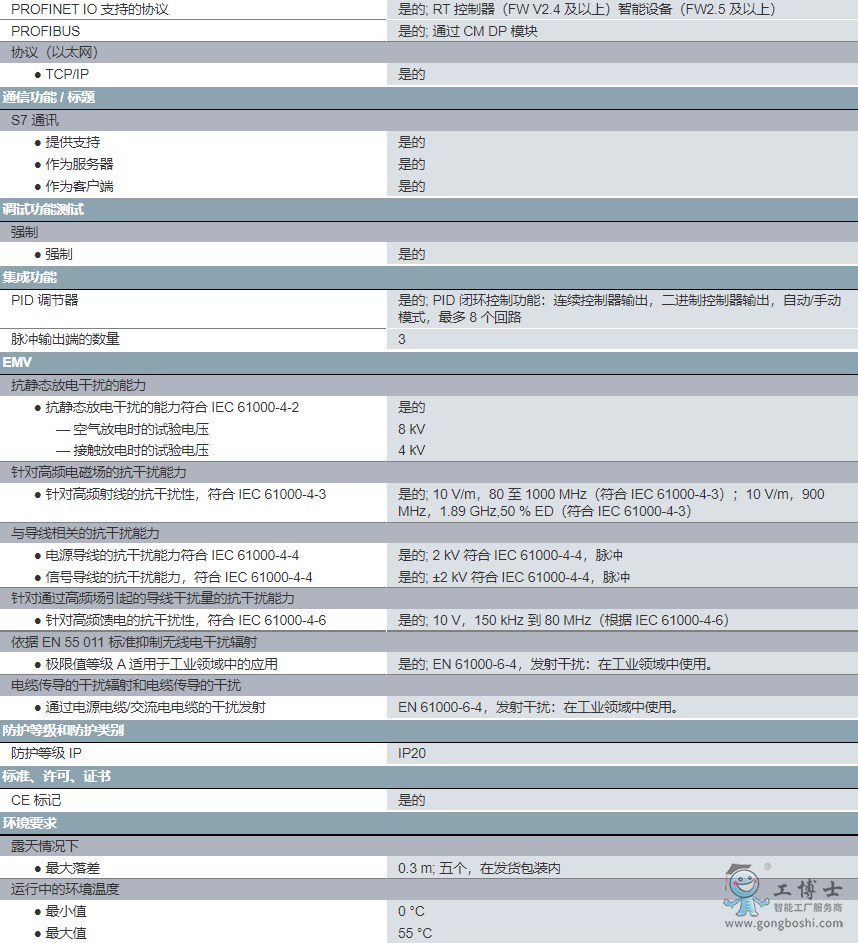
Task: Select the 'PROFIBUS' row label
Action: click(45, 31)
